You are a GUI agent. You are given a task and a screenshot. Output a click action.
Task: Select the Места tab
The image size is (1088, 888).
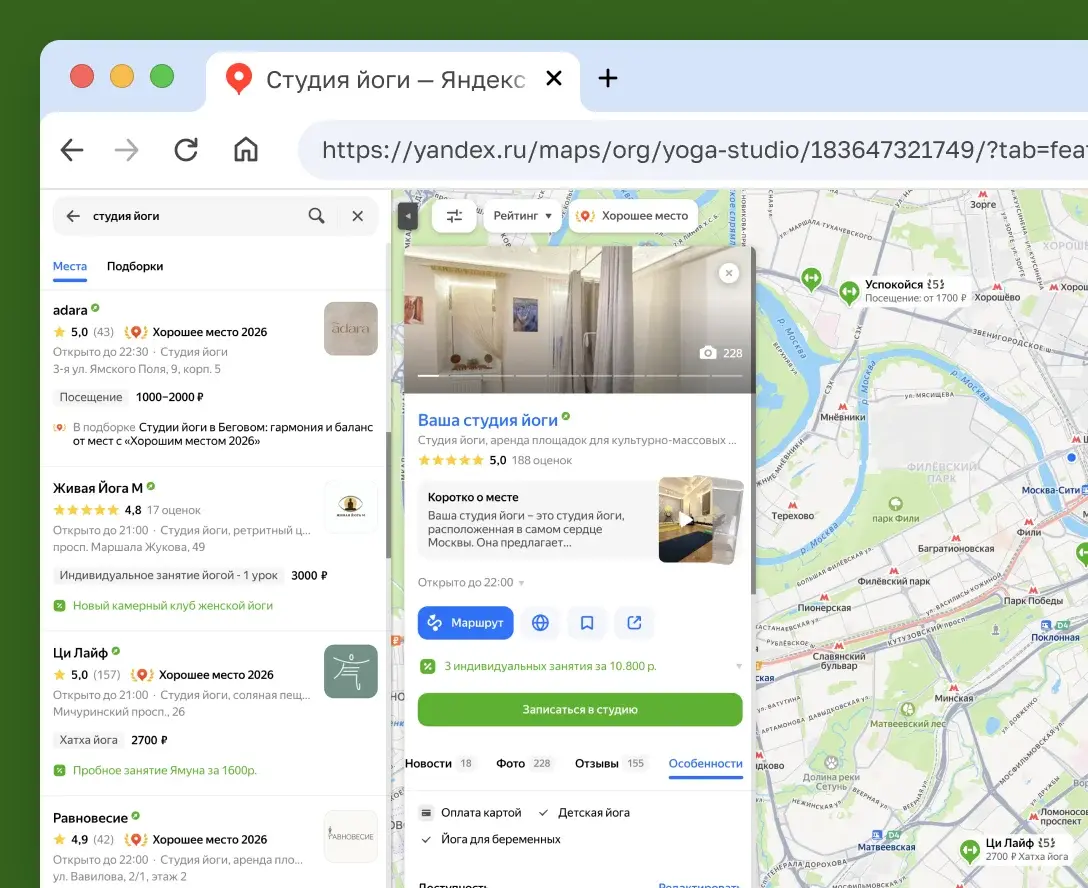pos(70,266)
